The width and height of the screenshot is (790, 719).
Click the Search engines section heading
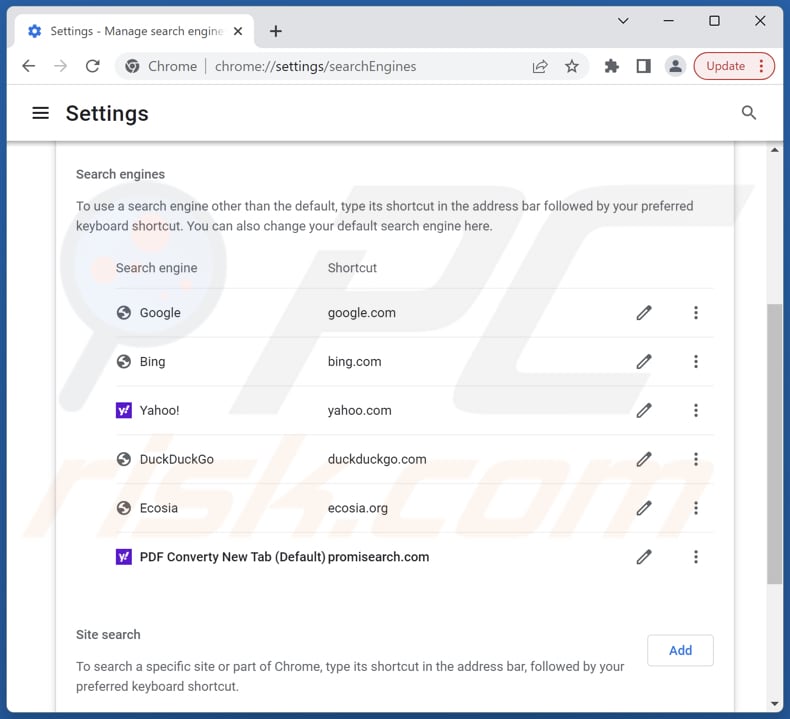click(x=120, y=174)
